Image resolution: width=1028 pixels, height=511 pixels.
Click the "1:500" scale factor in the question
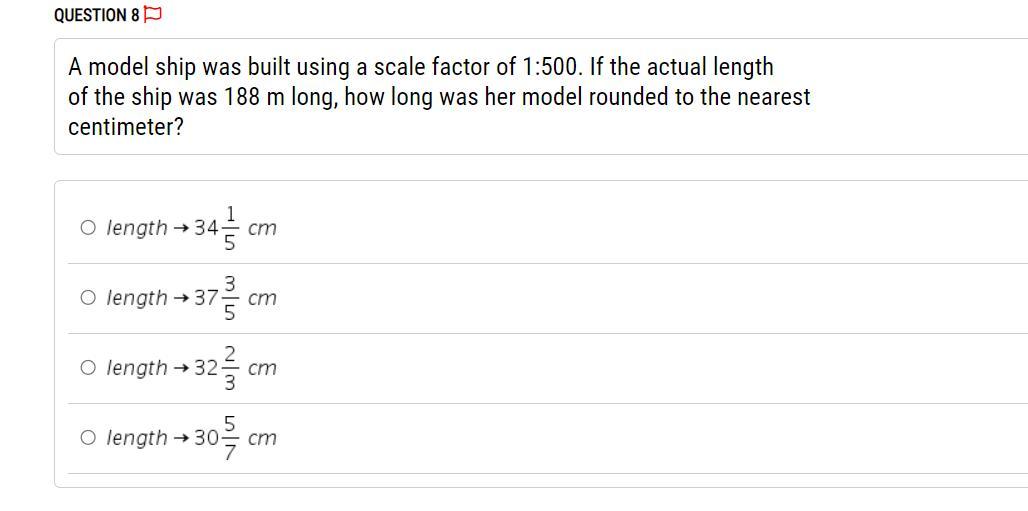click(x=551, y=68)
